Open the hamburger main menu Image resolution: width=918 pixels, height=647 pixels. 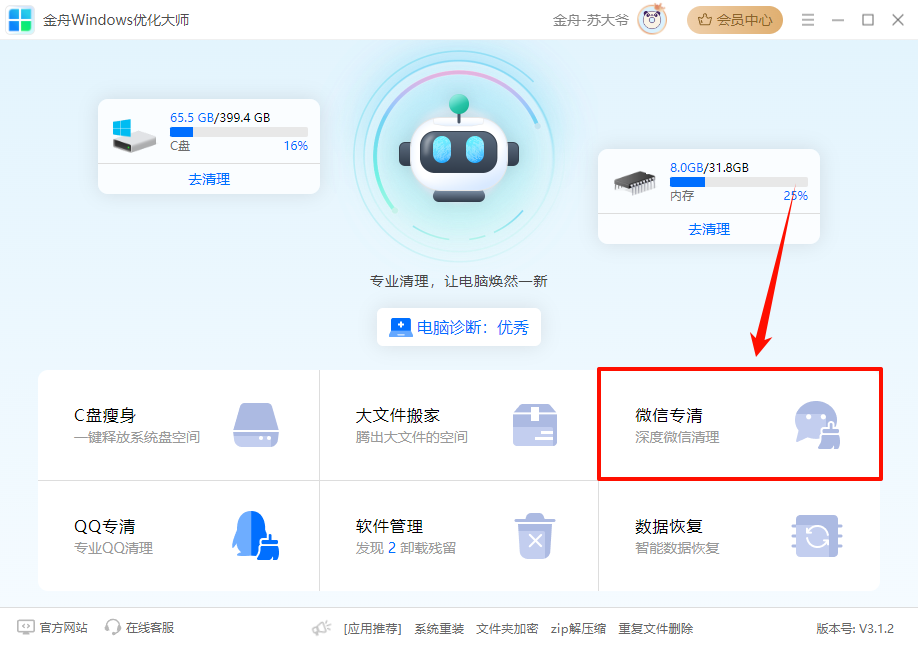[x=808, y=20]
